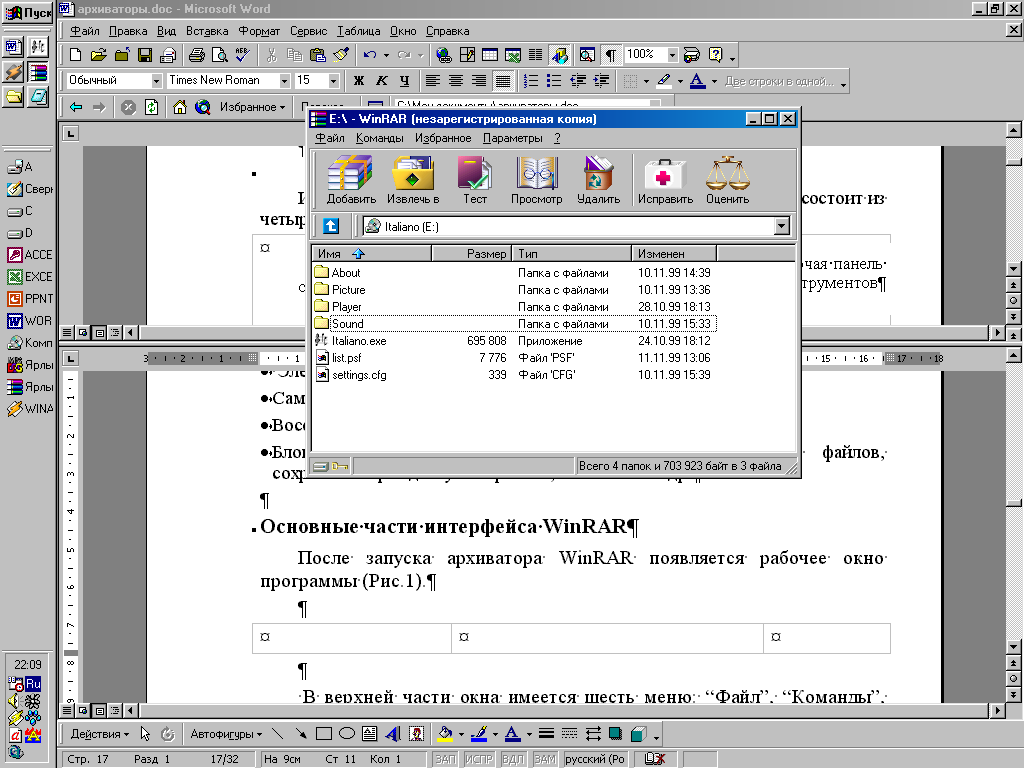Image resolution: width=1024 pixels, height=768 pixels.
Task: Open the font size dropdown showing 15
Action: click(333, 81)
